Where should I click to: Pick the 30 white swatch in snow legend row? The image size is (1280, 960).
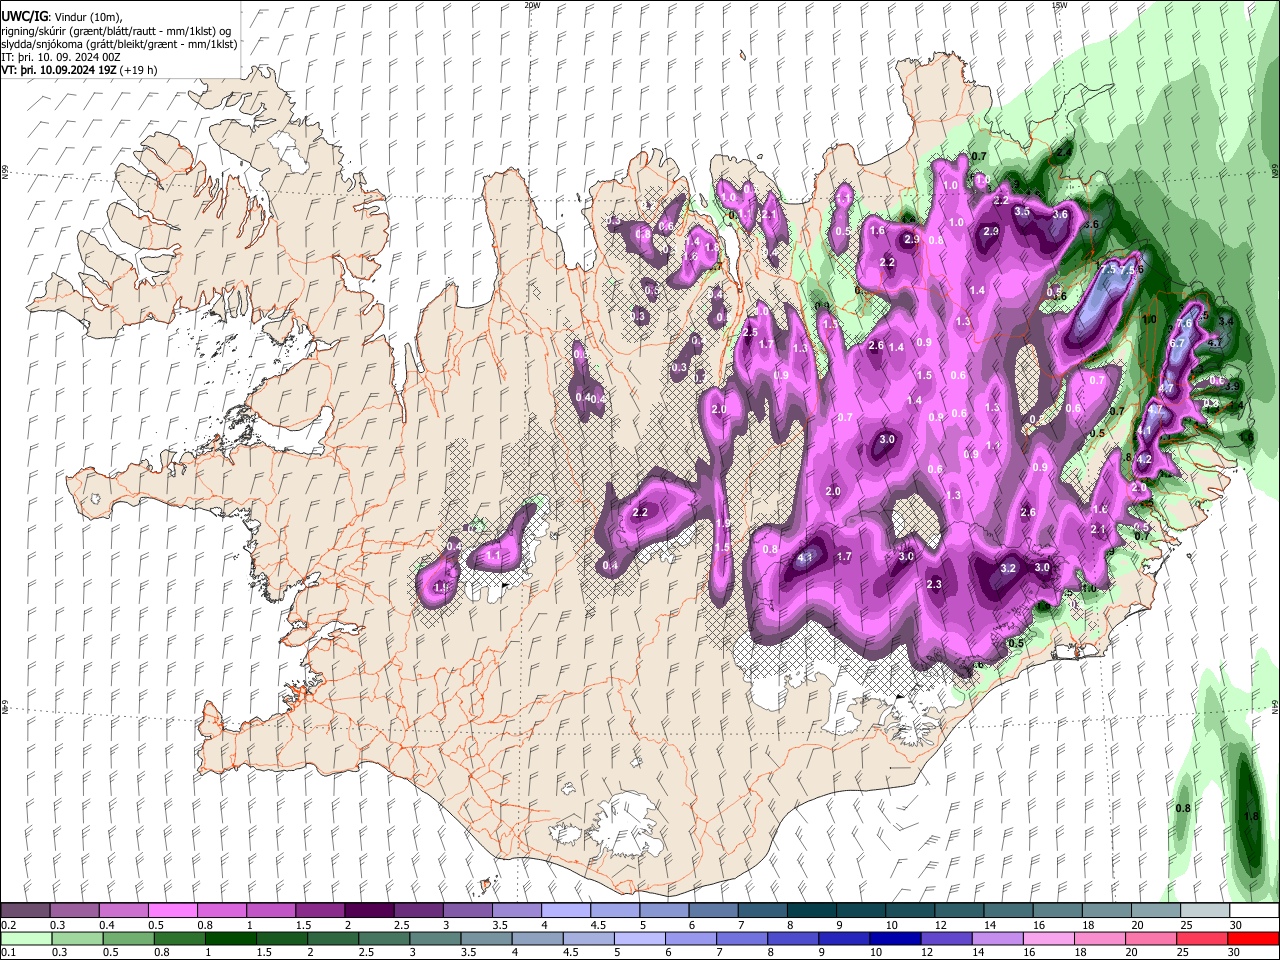click(x=1254, y=911)
